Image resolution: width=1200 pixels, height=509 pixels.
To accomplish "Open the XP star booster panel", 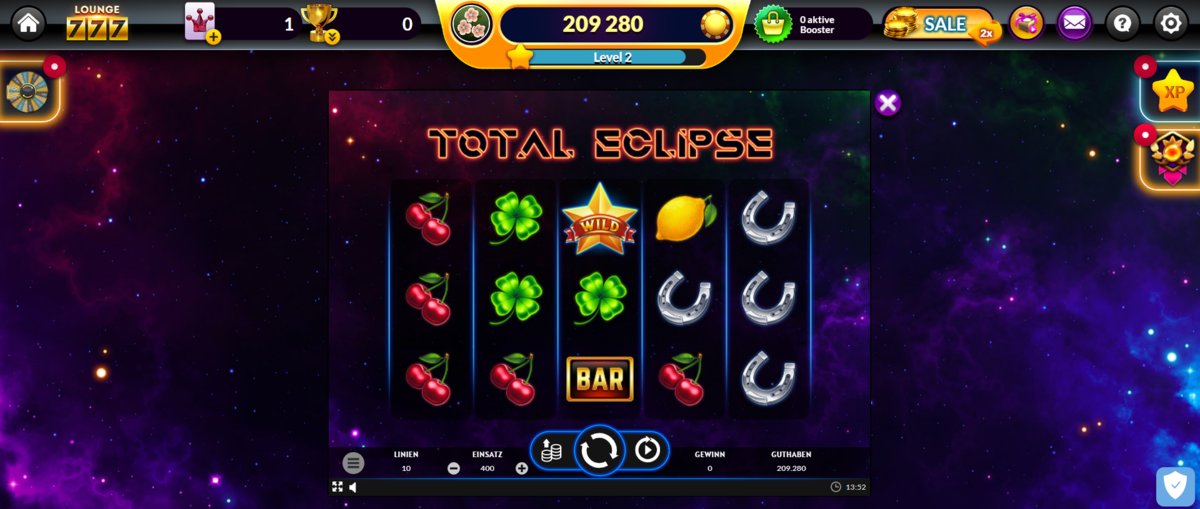I will click(1171, 91).
